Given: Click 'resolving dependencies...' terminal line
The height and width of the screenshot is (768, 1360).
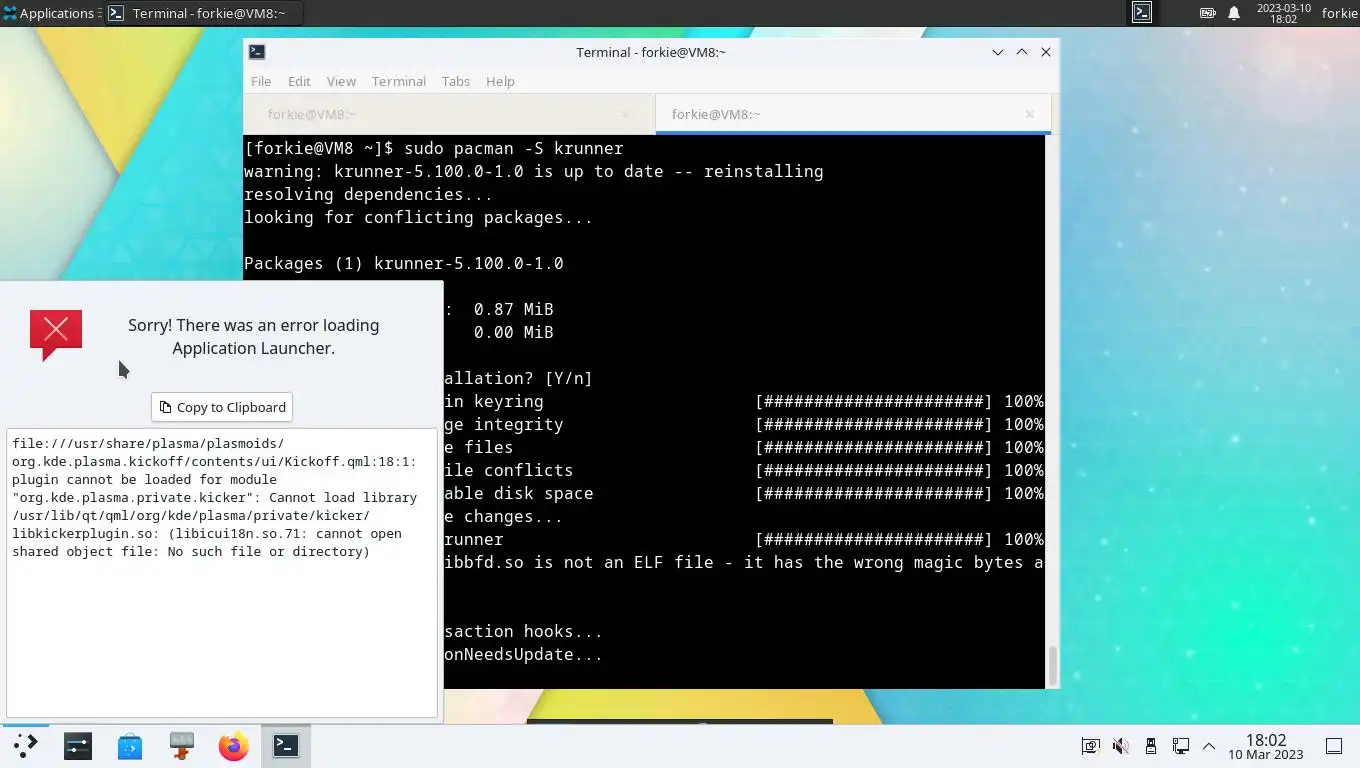Looking at the screenshot, I should pos(369,194).
